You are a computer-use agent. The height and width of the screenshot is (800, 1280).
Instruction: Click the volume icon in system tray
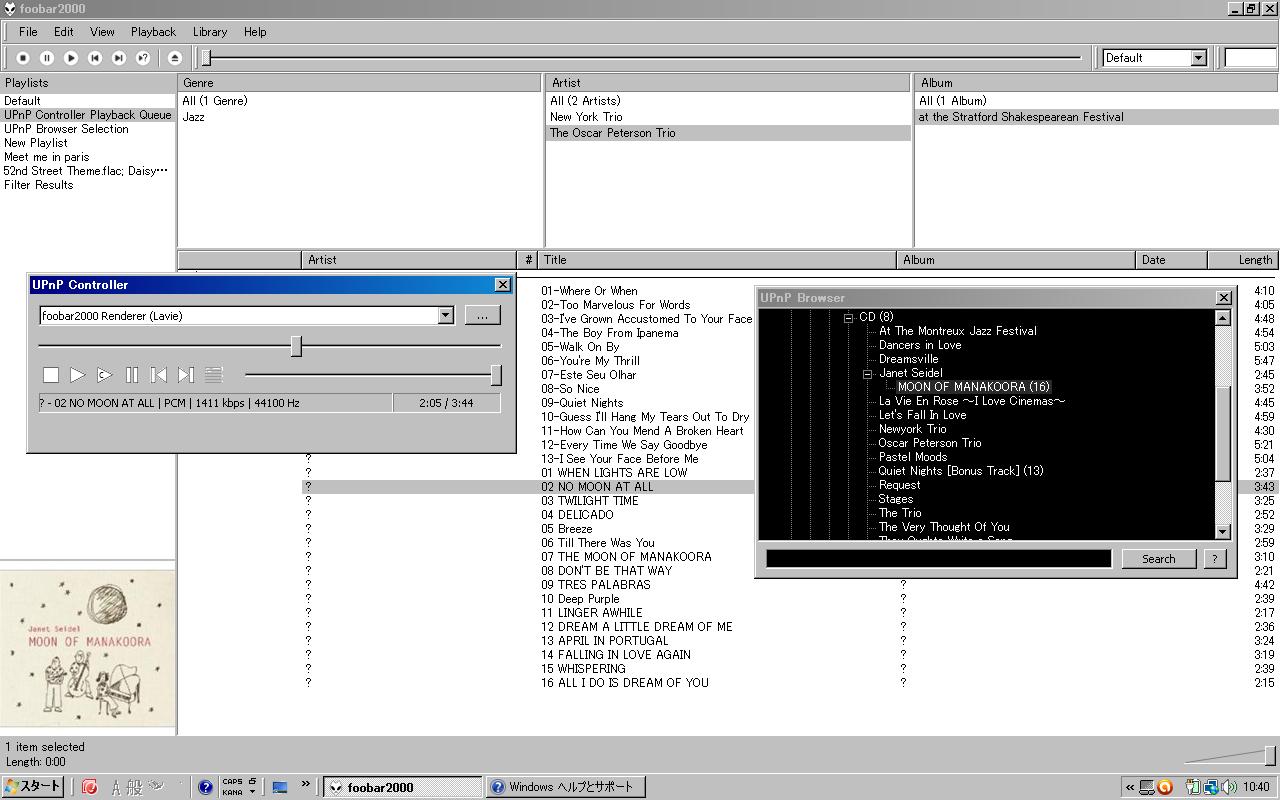(x=1230, y=787)
